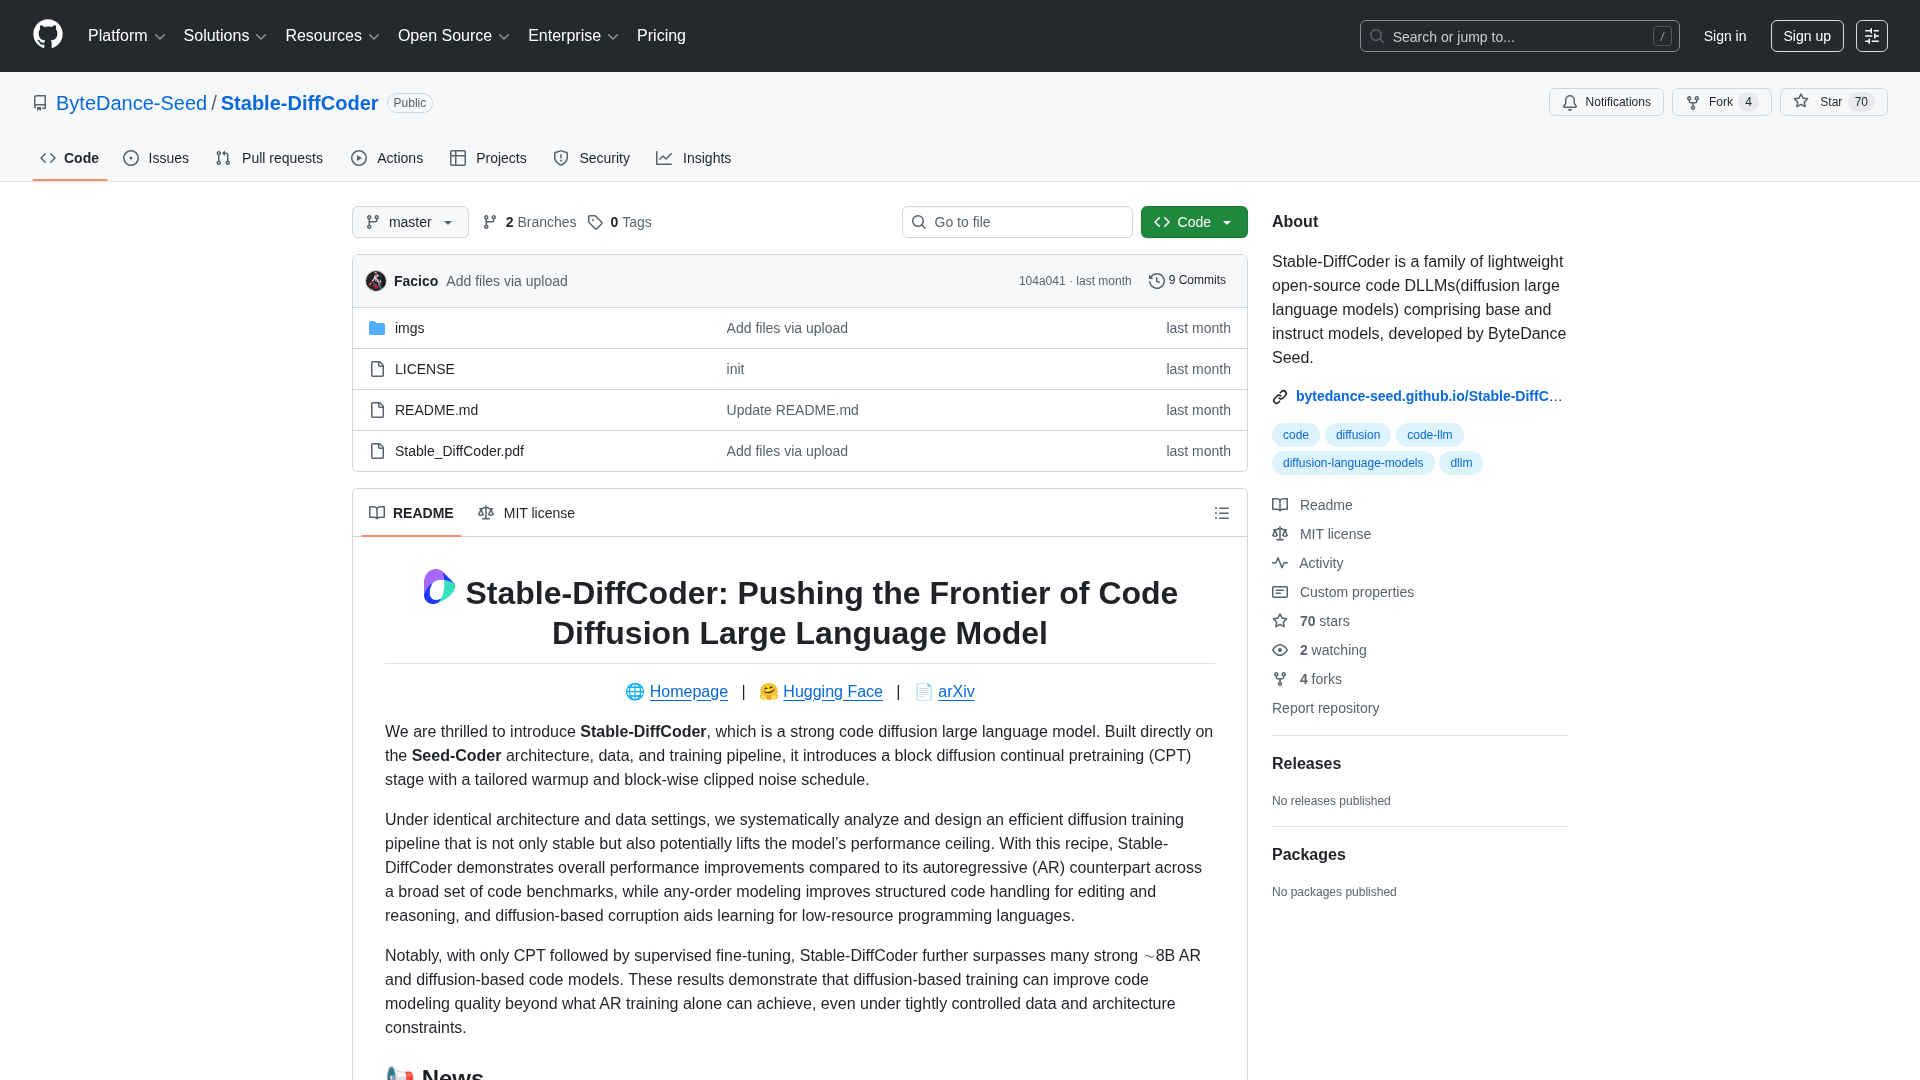
Task: Click the Notifications bell button
Action: click(1606, 102)
